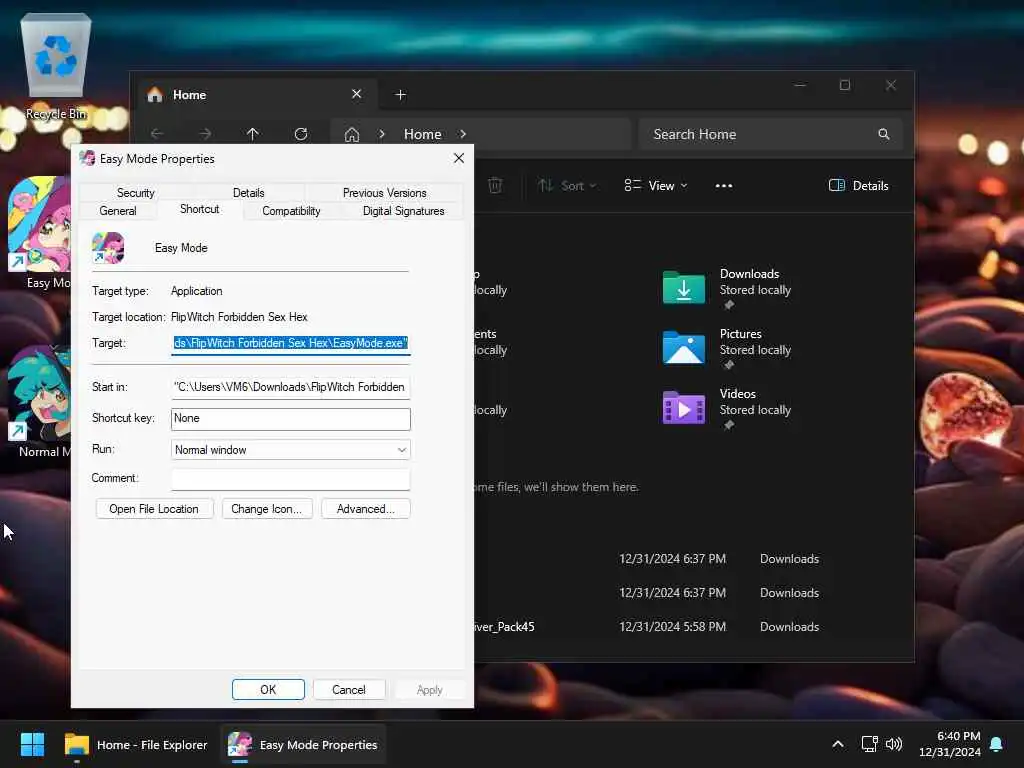Screen dimensions: 1024x768
Task: Click the first 12/31/2024 6:37 PM entry
Action: [x=673, y=558]
